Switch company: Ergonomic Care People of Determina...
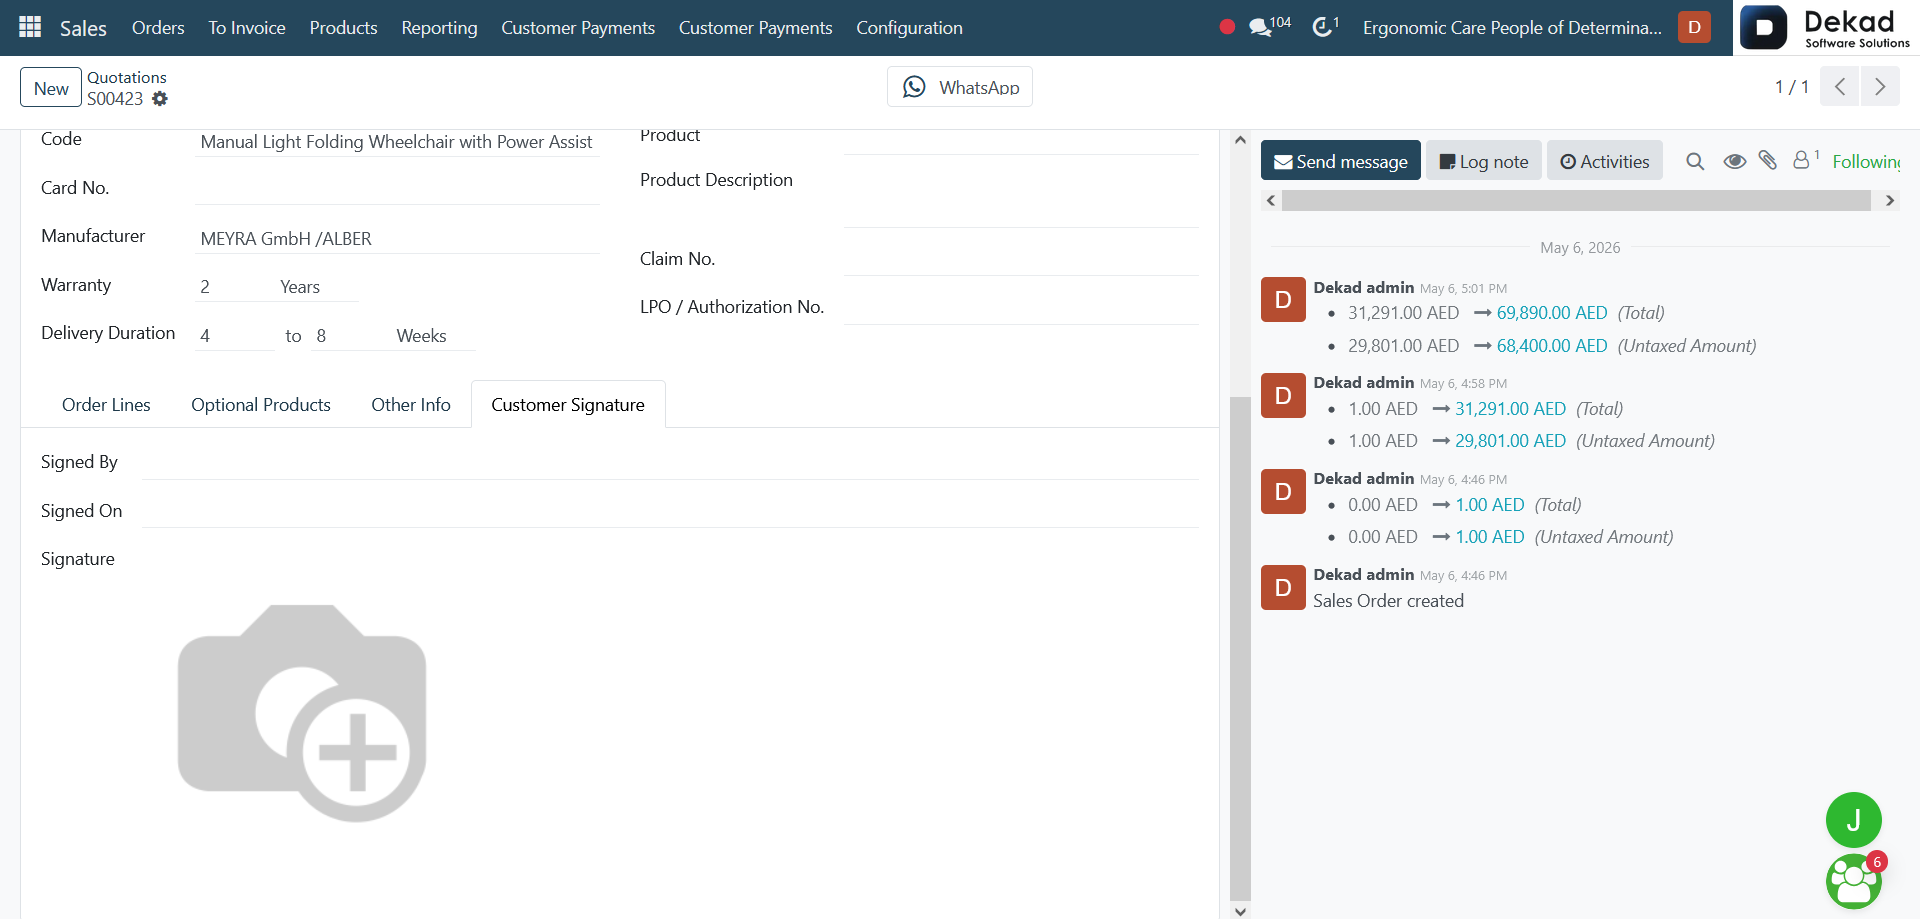This screenshot has width=1920, height=919. (1512, 28)
